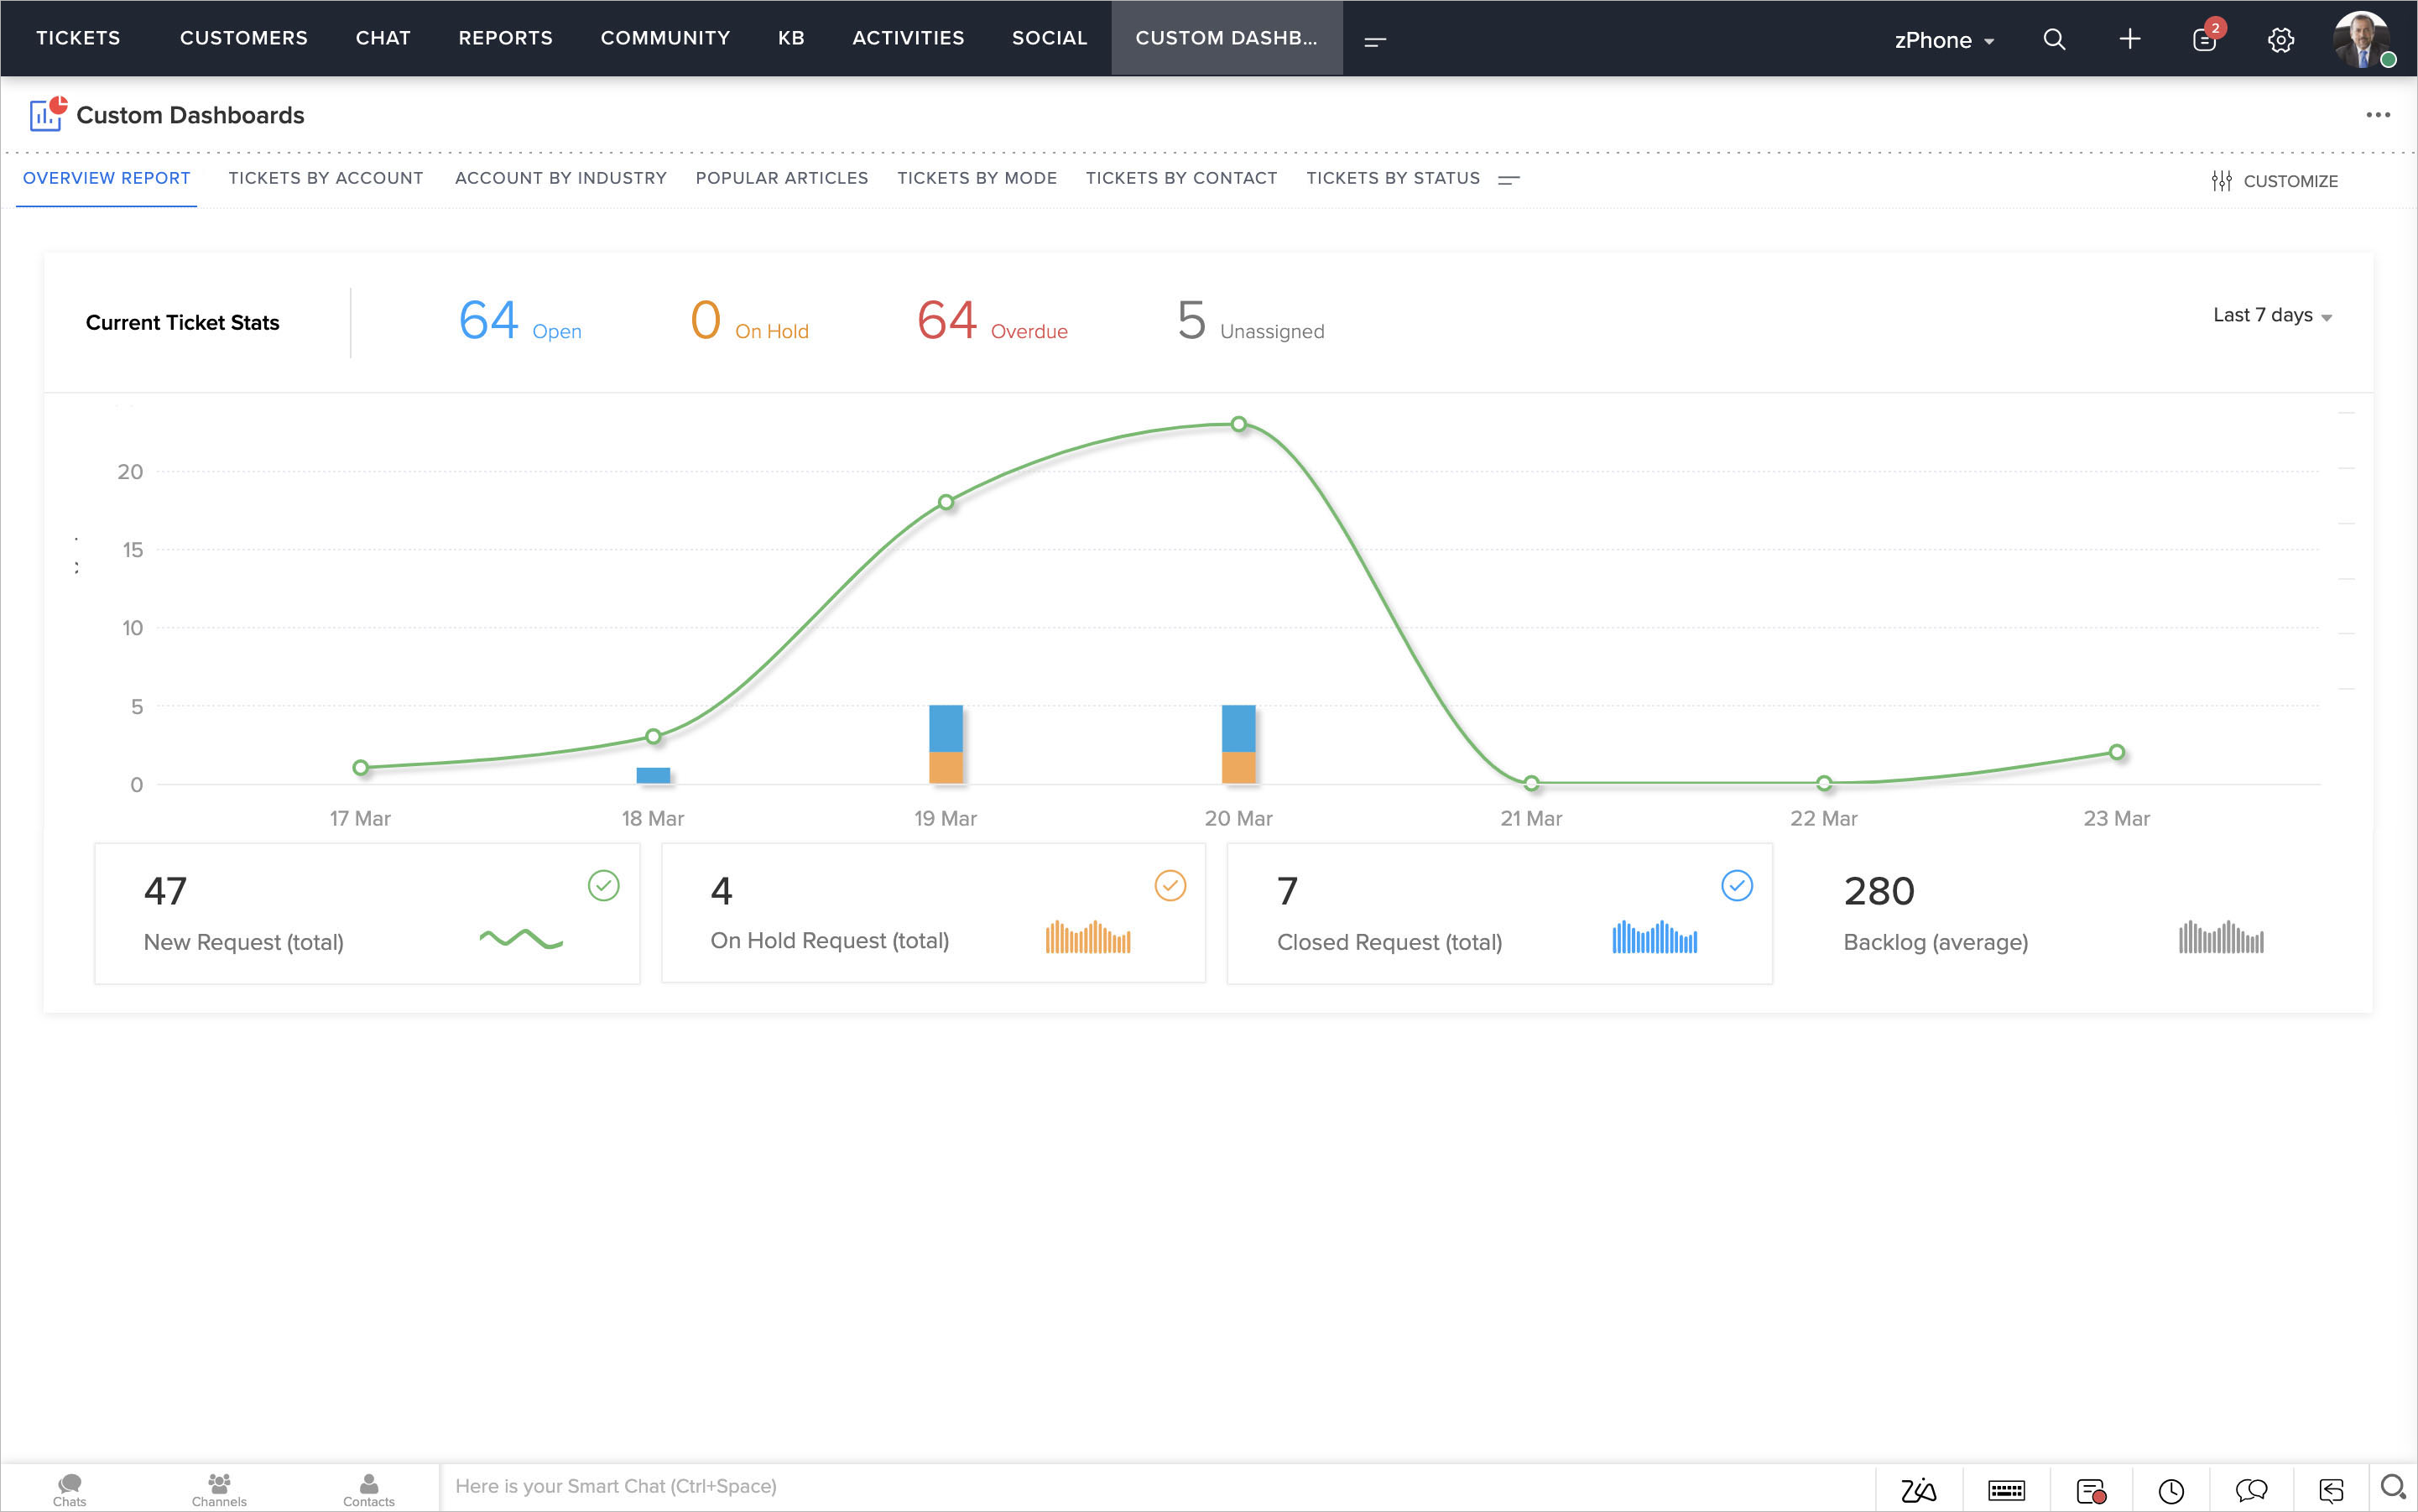Click the keyboard shortcuts icon

pos(2006,1490)
